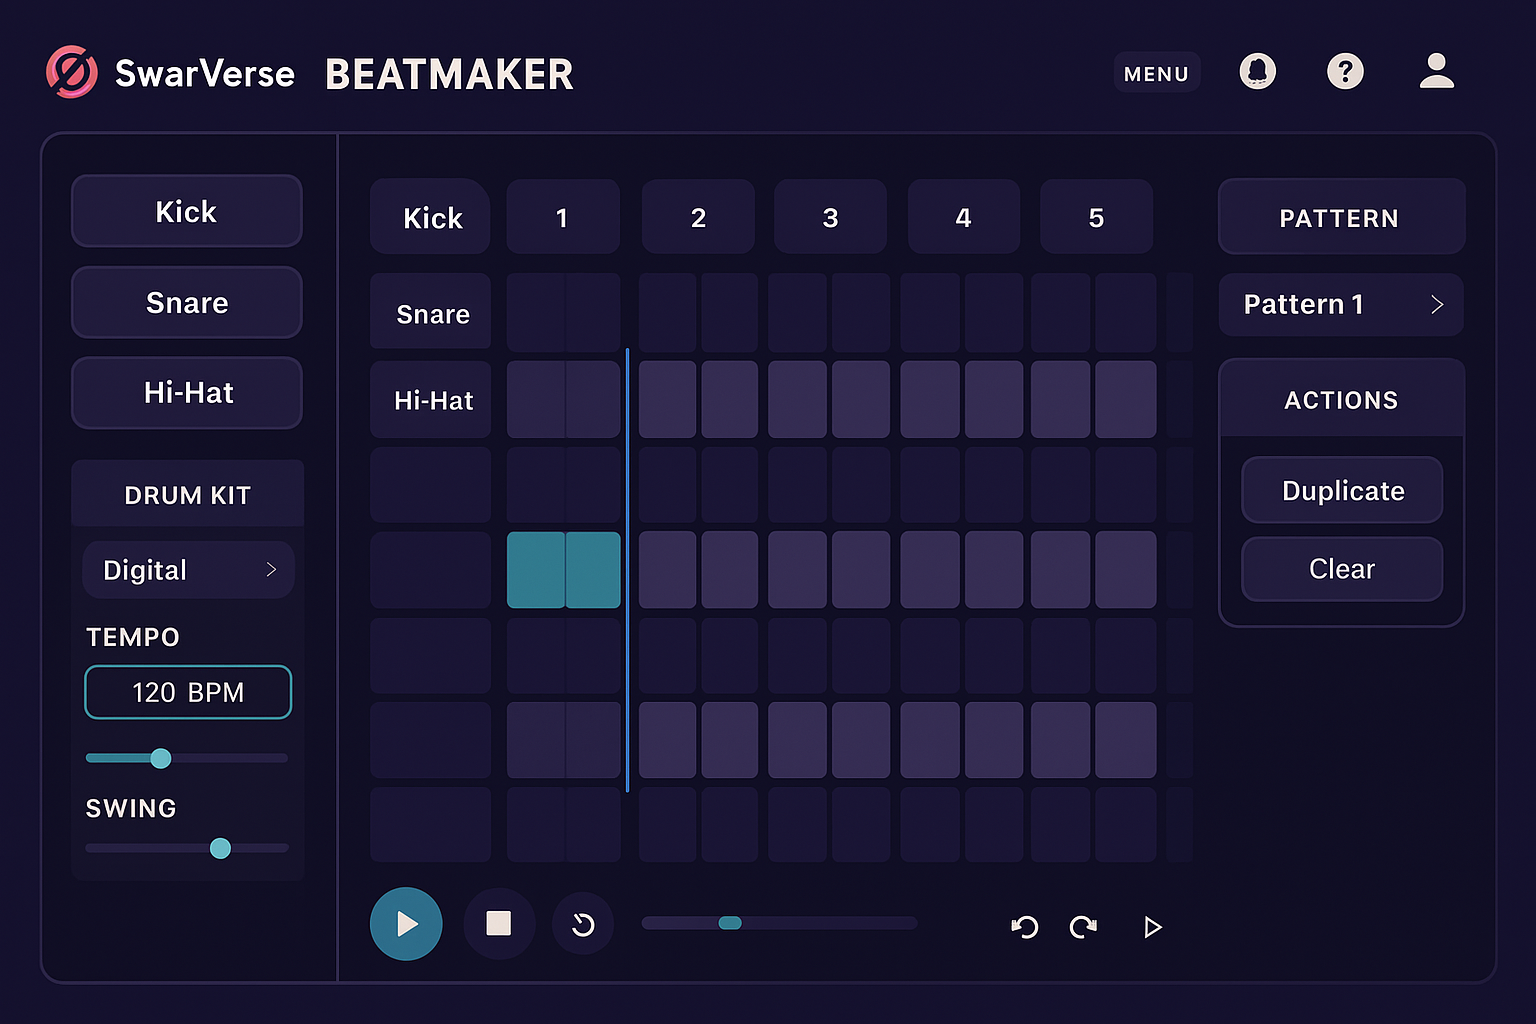Expand the Pattern 1 selector
This screenshot has width=1536, height=1024.
[1340, 305]
